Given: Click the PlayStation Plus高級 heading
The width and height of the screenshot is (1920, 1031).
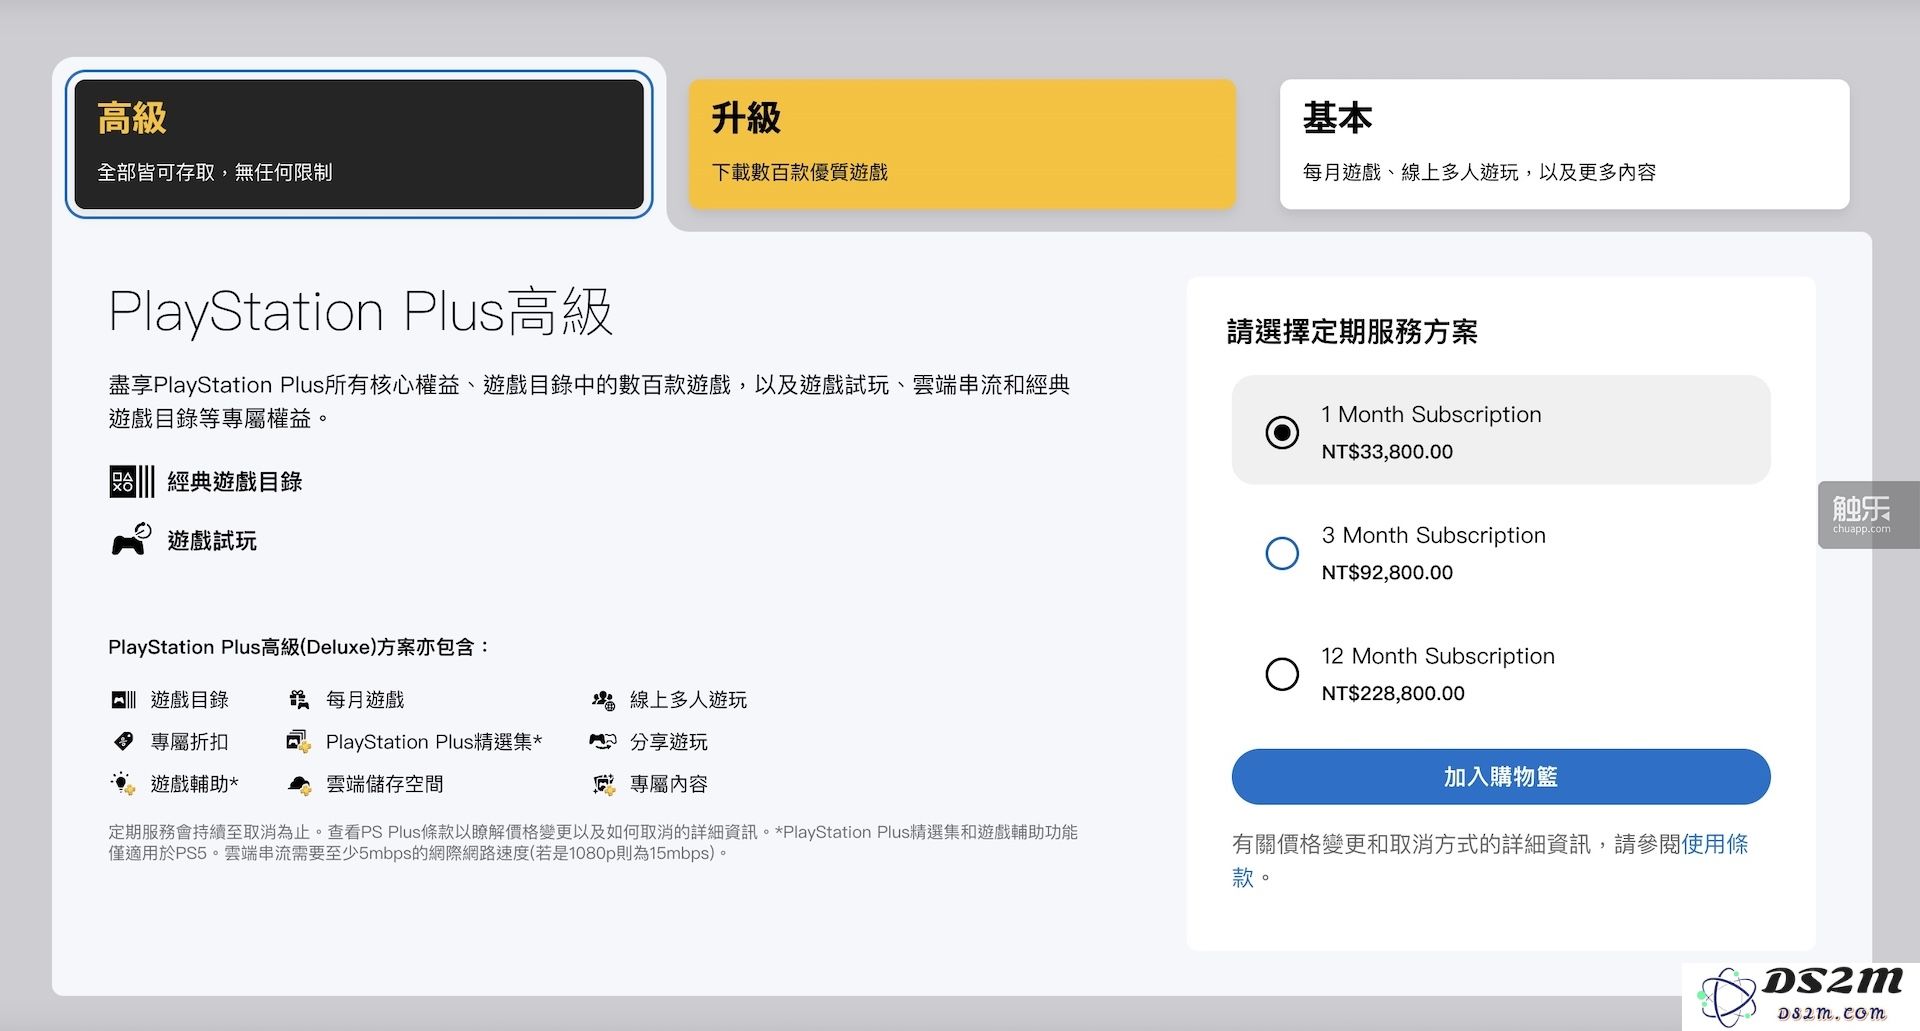Looking at the screenshot, I should point(360,311).
